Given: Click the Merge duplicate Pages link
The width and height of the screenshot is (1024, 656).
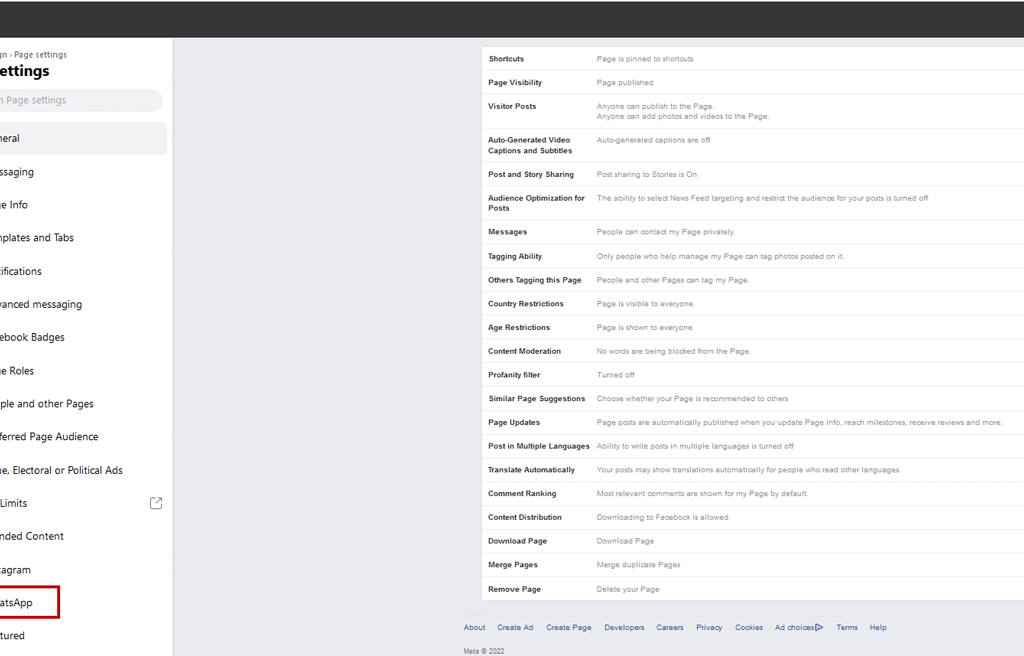Looking at the screenshot, I should tap(638, 565).
